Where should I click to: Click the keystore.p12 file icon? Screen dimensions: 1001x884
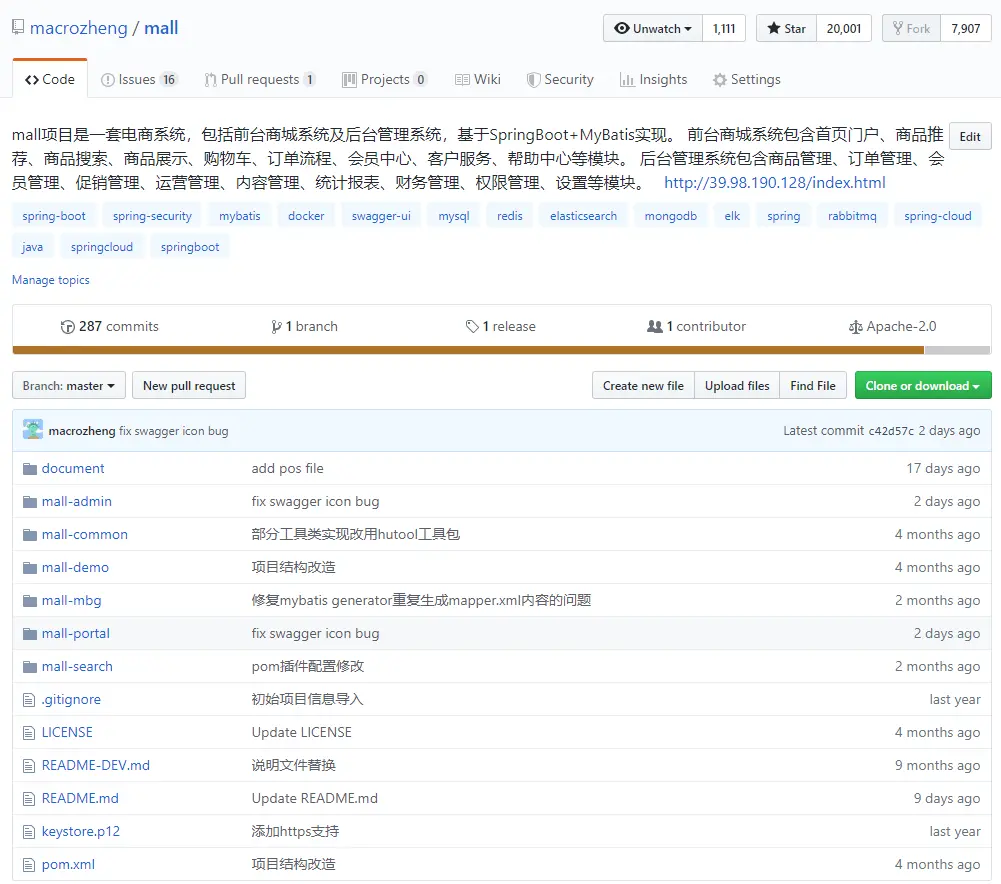point(29,832)
